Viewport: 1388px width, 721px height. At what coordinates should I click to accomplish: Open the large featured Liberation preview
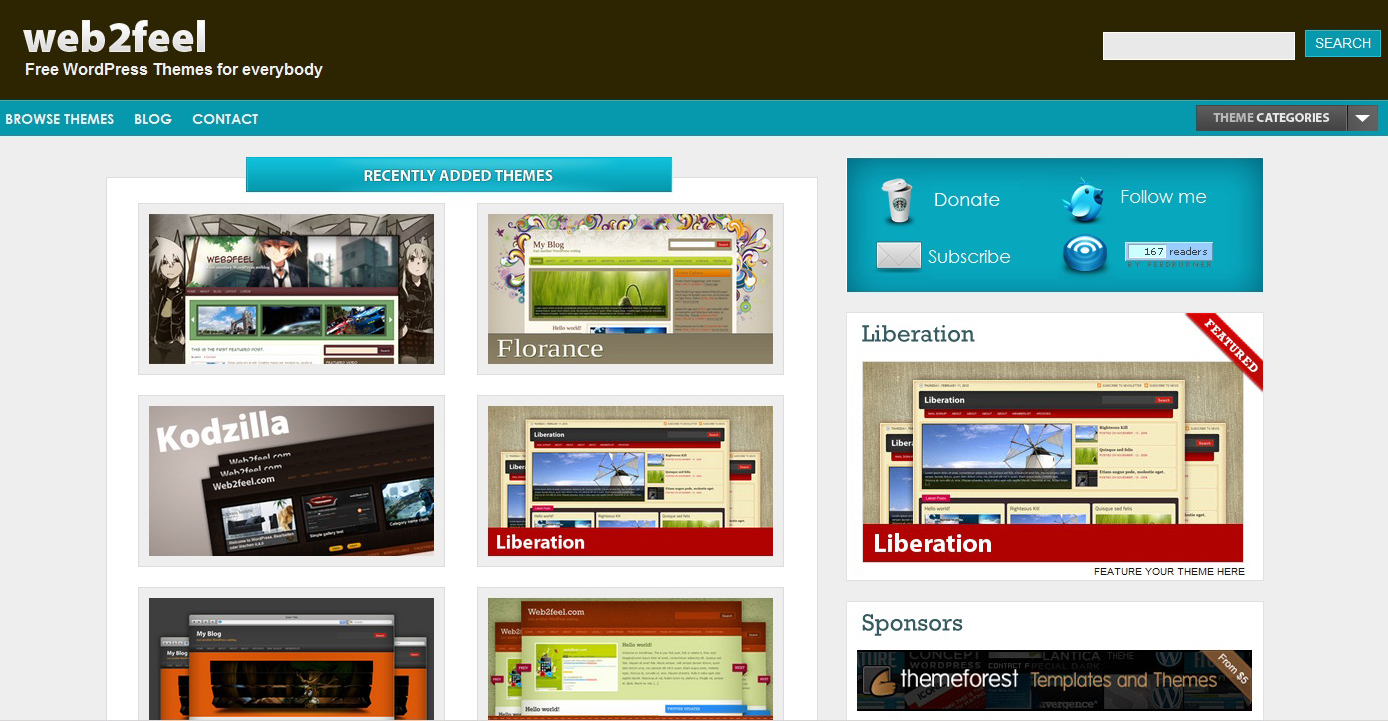tap(1052, 461)
